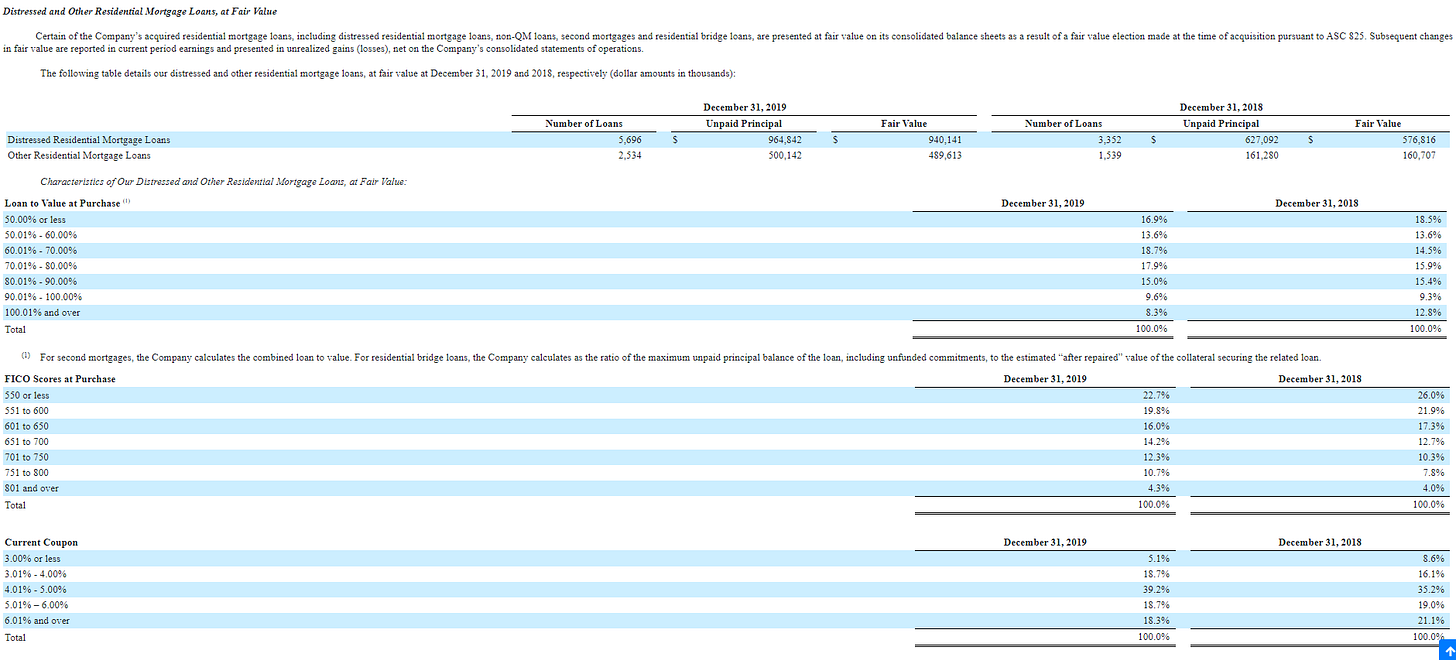The height and width of the screenshot is (660, 1456).
Task: Click the "90.01% - 100.00%" row label
Action: [43, 297]
